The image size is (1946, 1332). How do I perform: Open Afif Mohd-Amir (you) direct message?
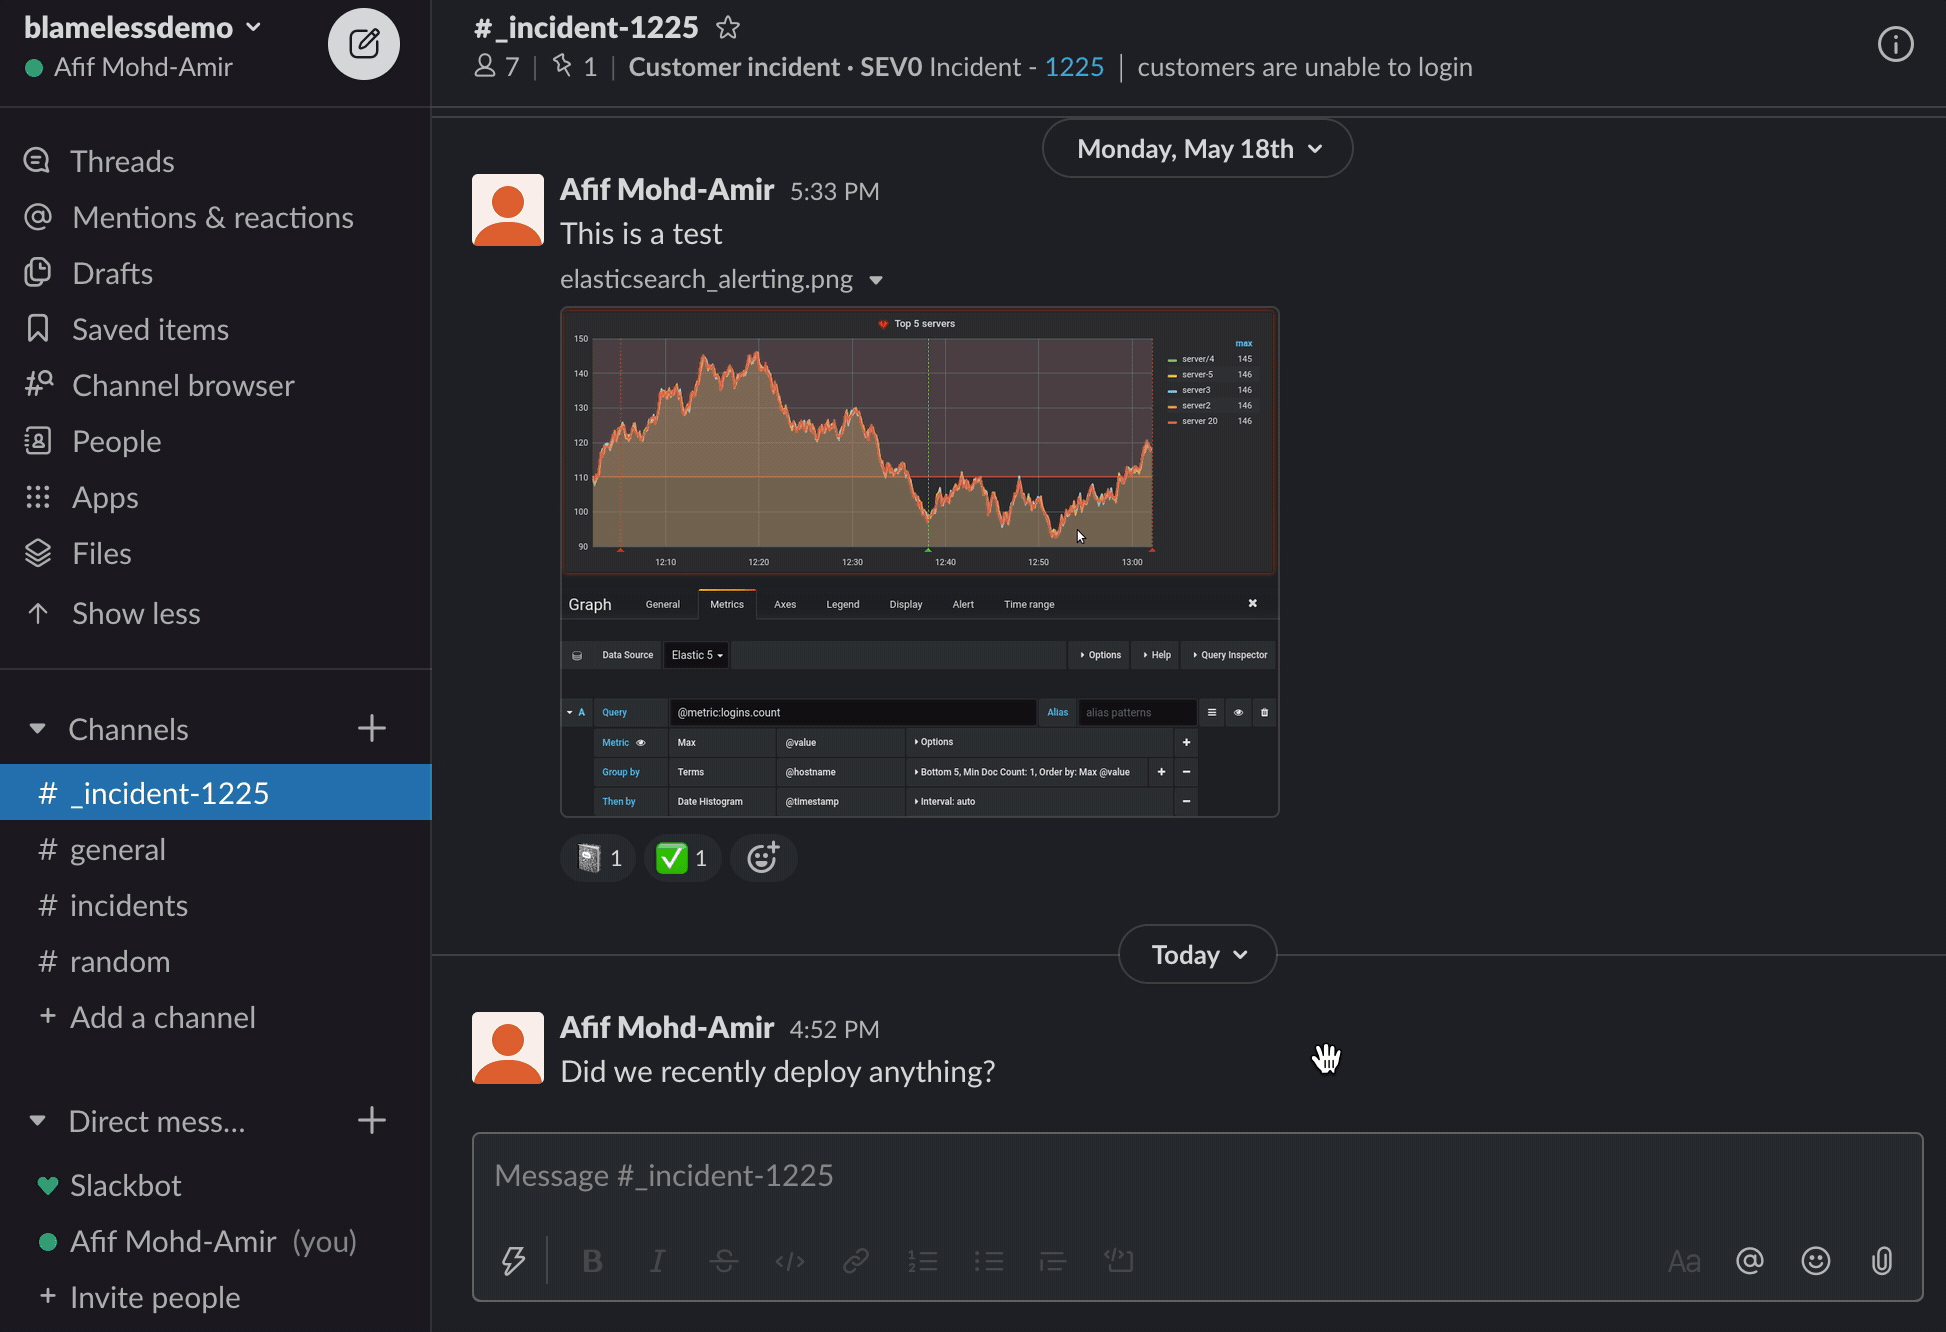[215, 1241]
